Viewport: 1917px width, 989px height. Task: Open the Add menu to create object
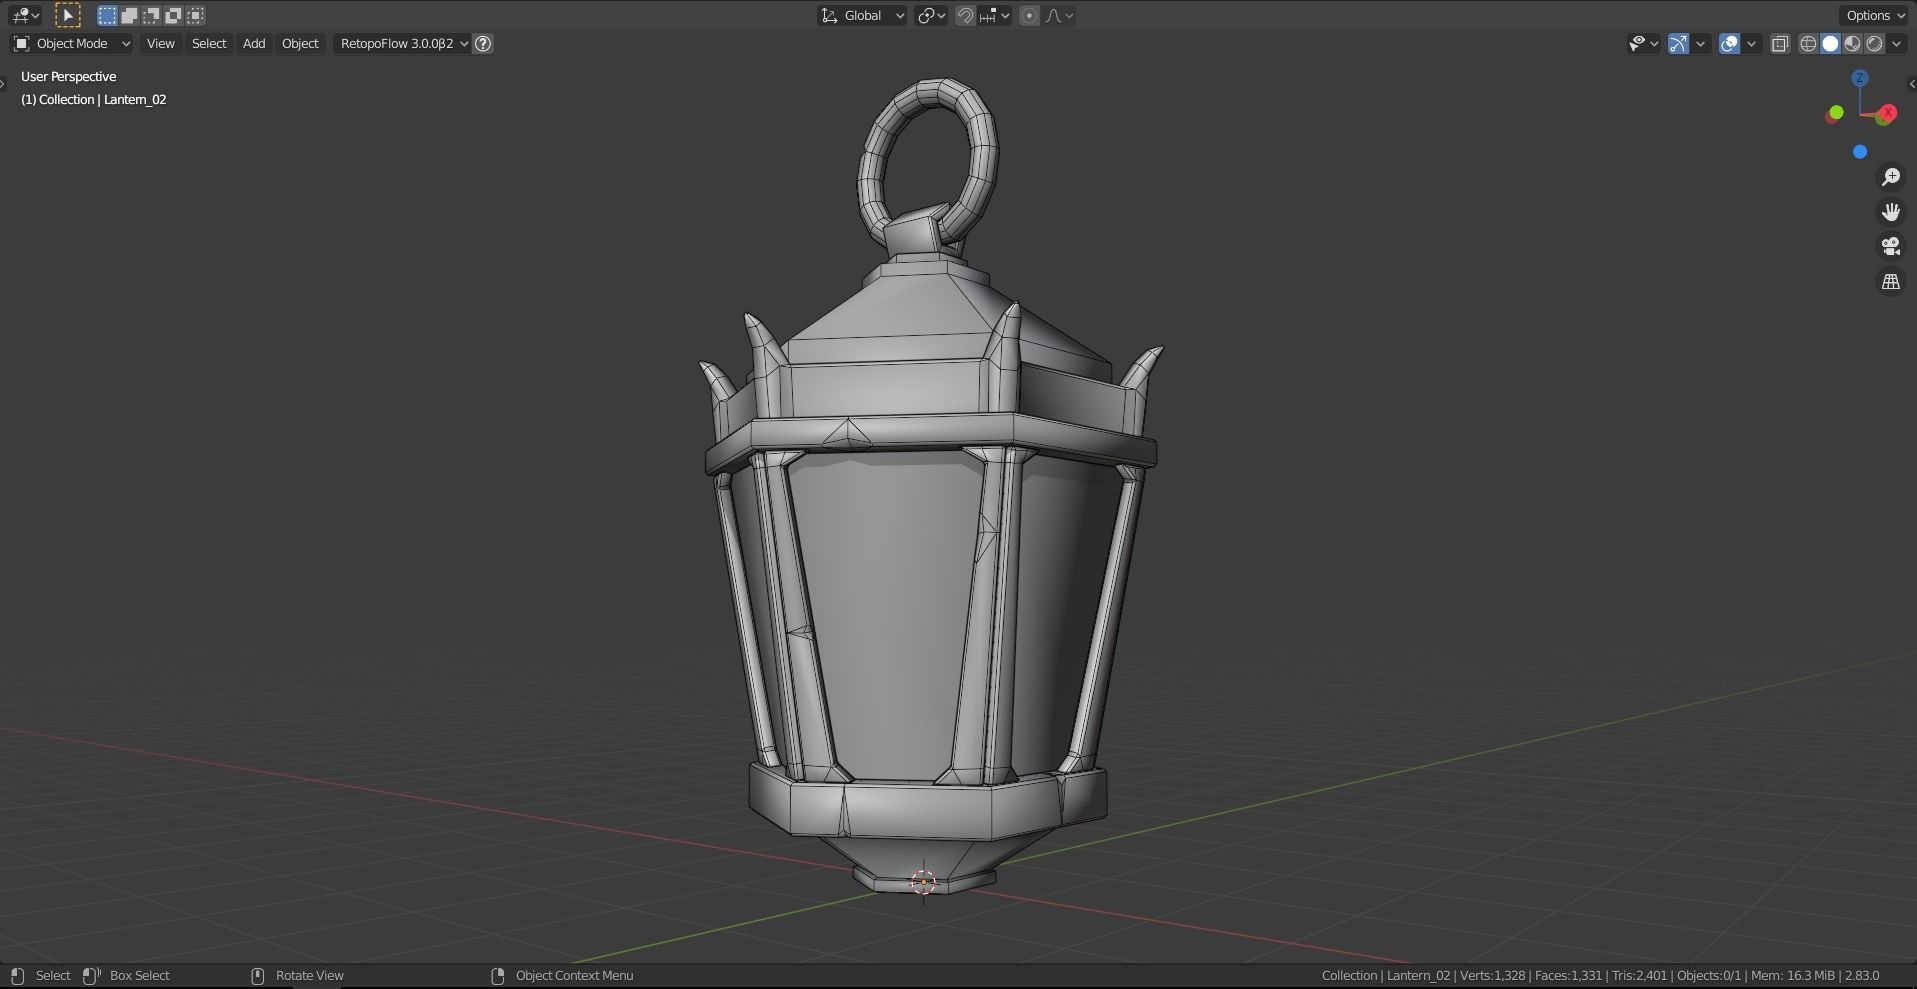pyautogui.click(x=253, y=43)
